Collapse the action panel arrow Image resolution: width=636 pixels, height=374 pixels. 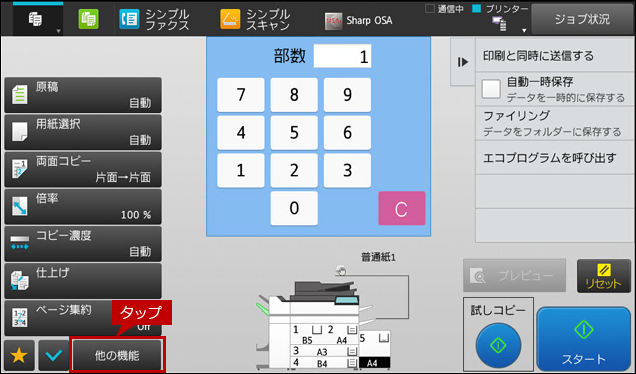[x=463, y=62]
